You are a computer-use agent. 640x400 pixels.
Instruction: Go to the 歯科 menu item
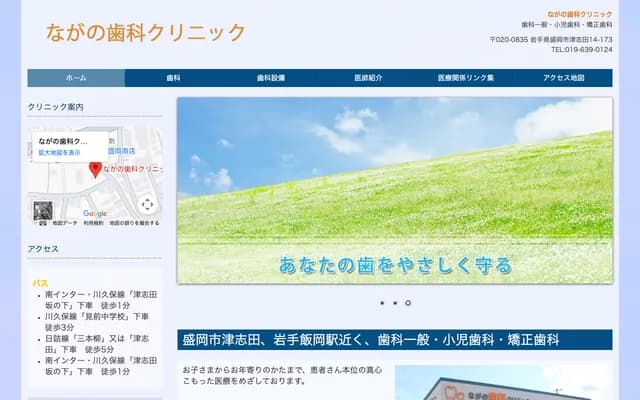point(173,78)
